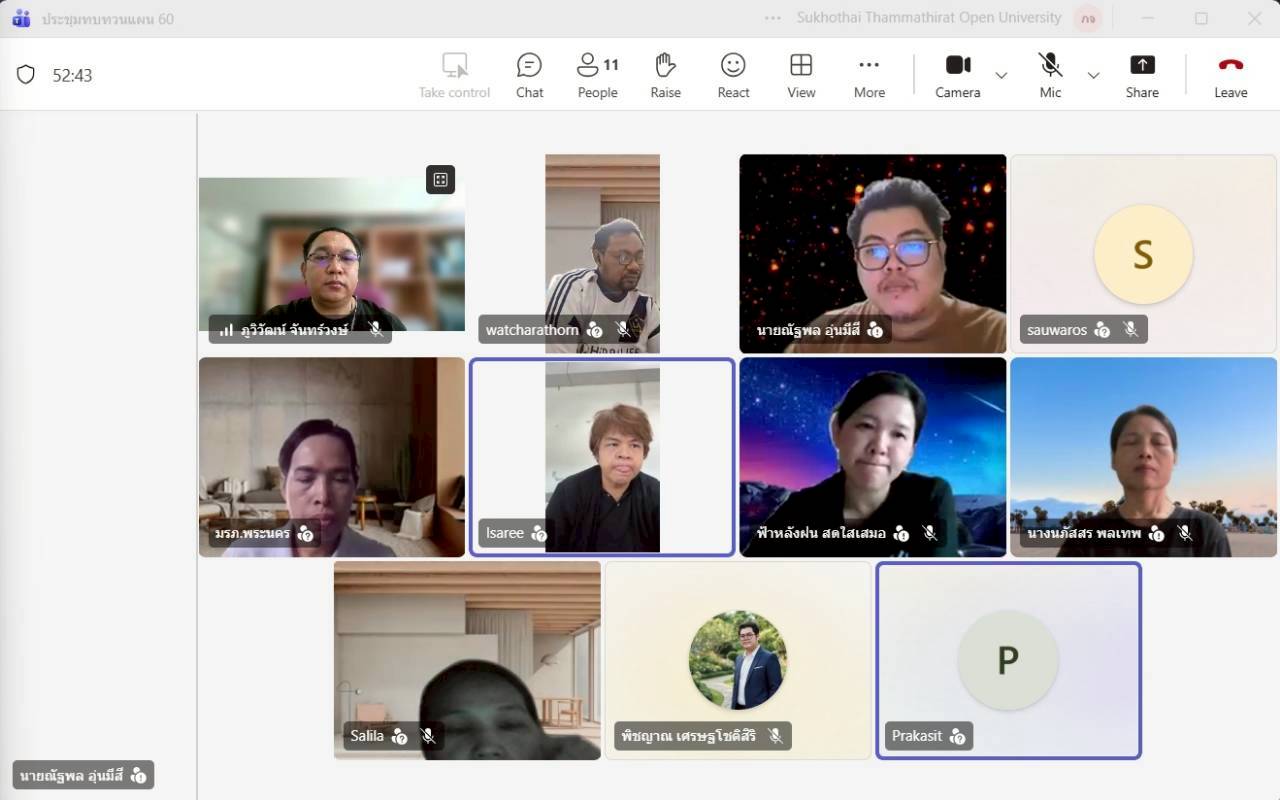Open title bar three-dots settings menu
Viewport: 1280px width, 800px height.
(772, 18)
